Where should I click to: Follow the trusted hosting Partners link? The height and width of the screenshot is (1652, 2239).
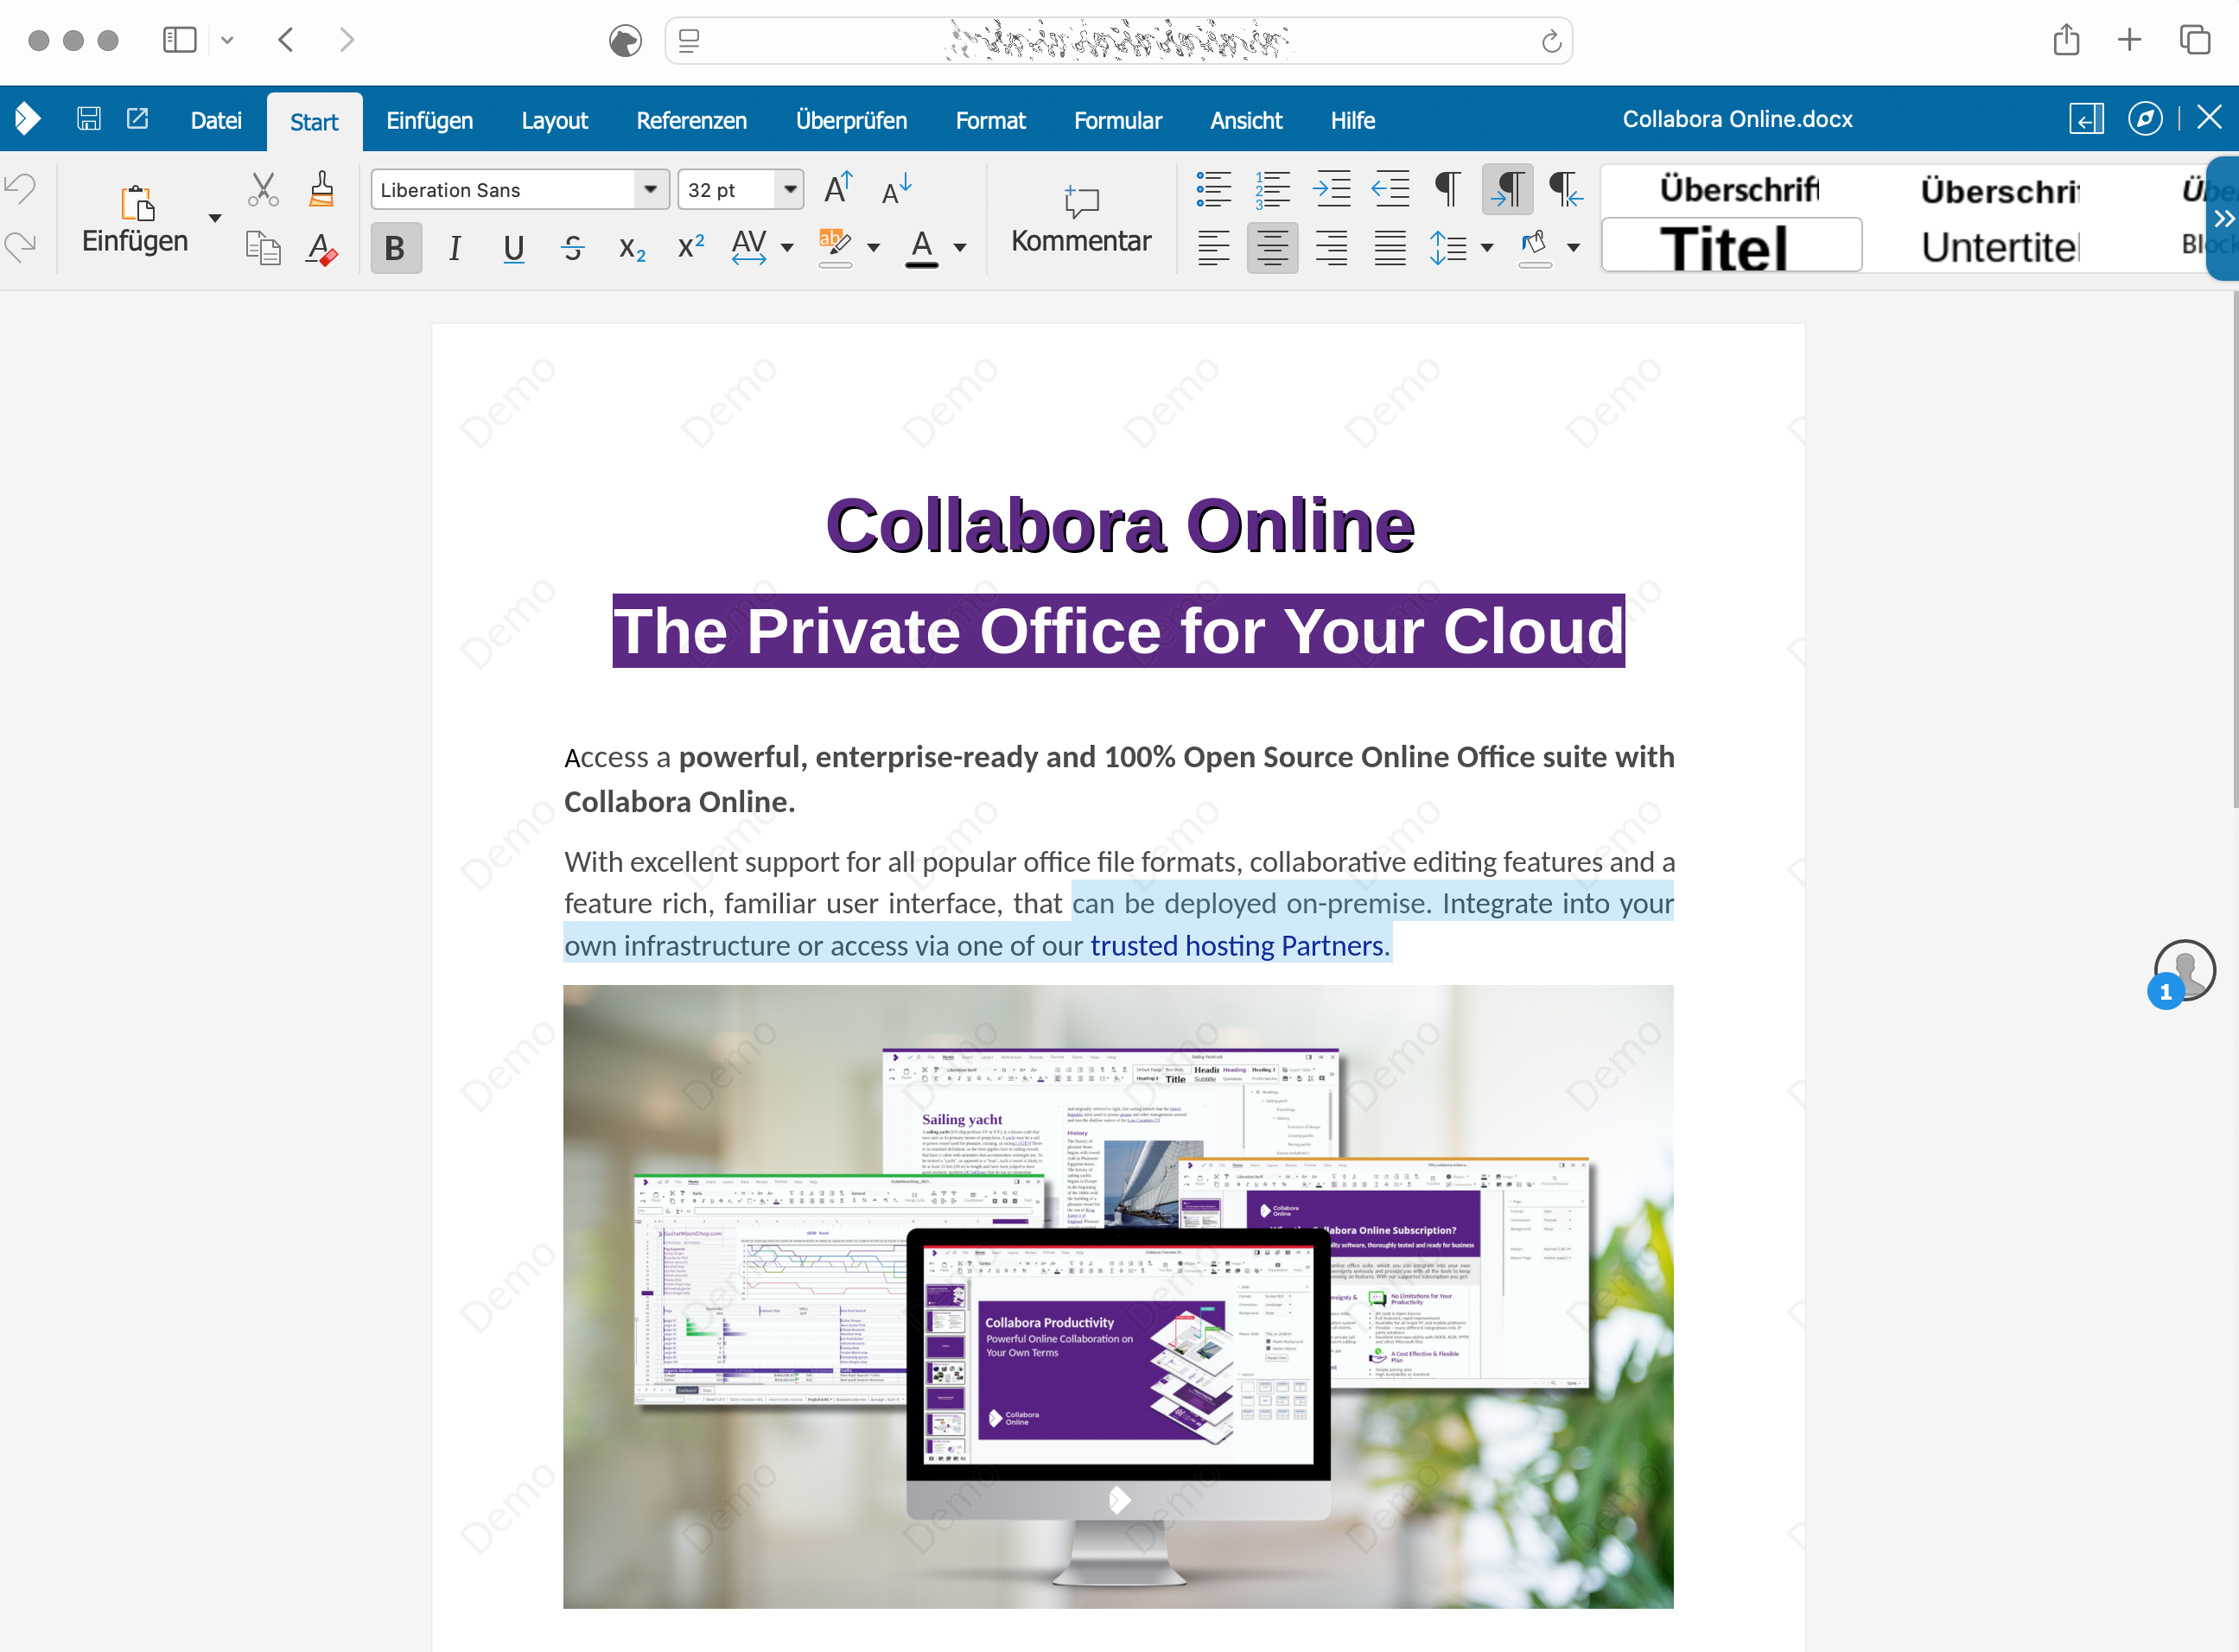click(x=1238, y=945)
